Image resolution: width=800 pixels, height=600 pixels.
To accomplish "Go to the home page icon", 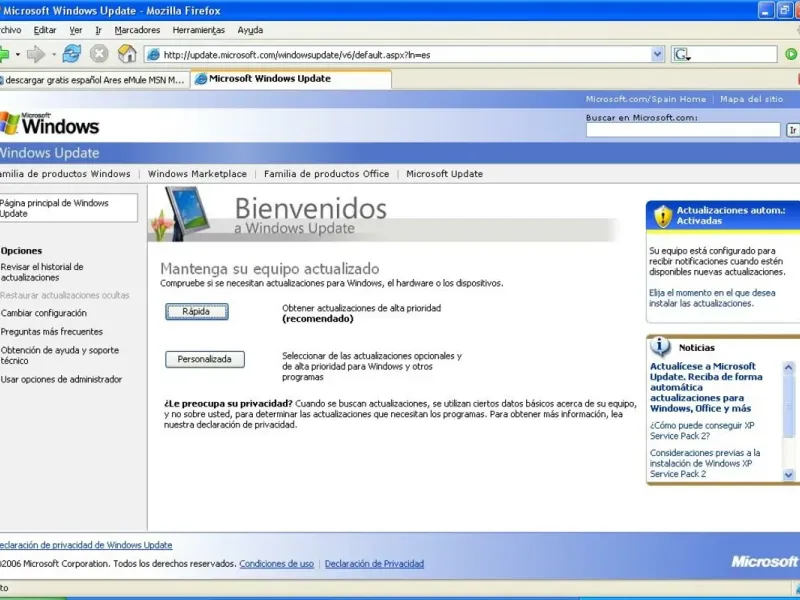I will [127, 54].
